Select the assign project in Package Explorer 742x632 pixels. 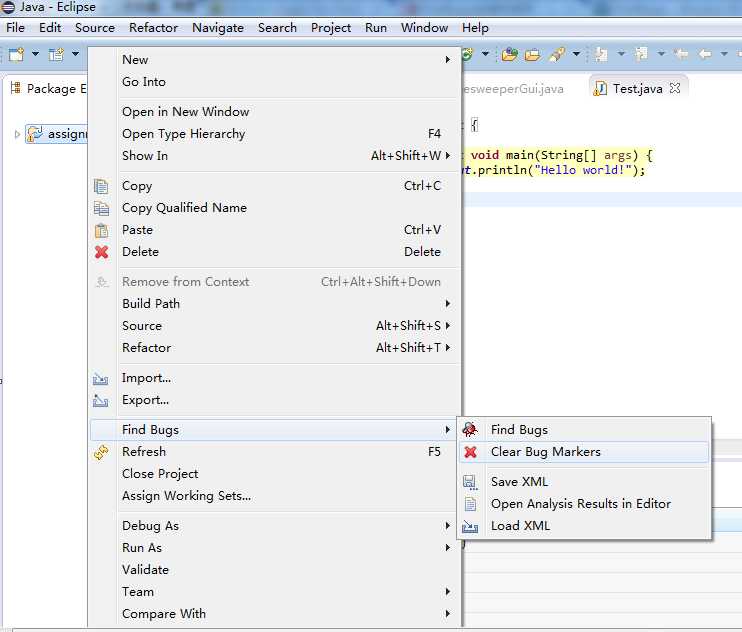click(x=57, y=134)
